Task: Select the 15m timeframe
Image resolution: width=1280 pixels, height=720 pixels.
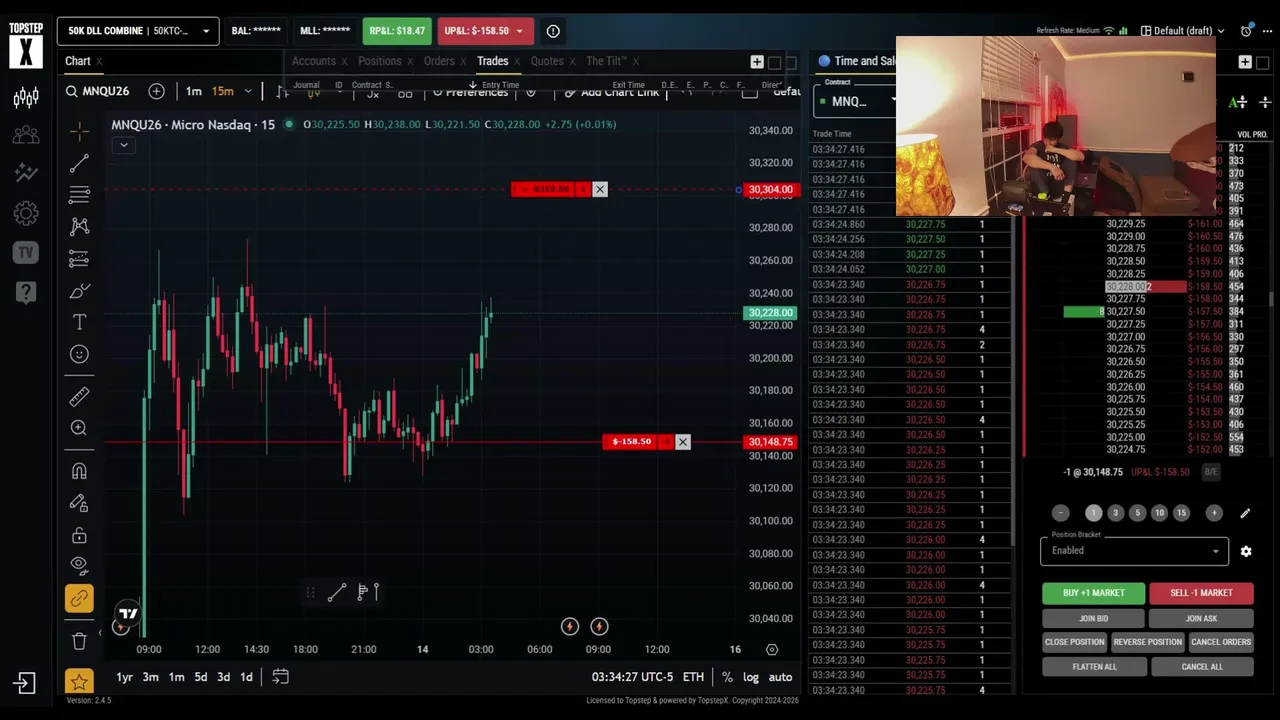Action: point(223,91)
